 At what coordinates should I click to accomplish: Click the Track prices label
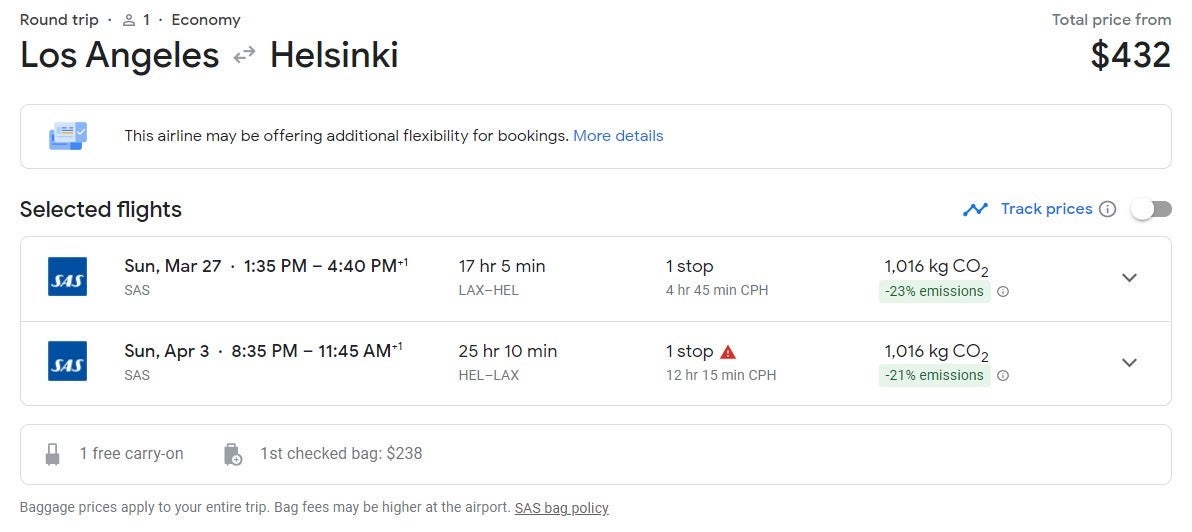tap(1046, 209)
